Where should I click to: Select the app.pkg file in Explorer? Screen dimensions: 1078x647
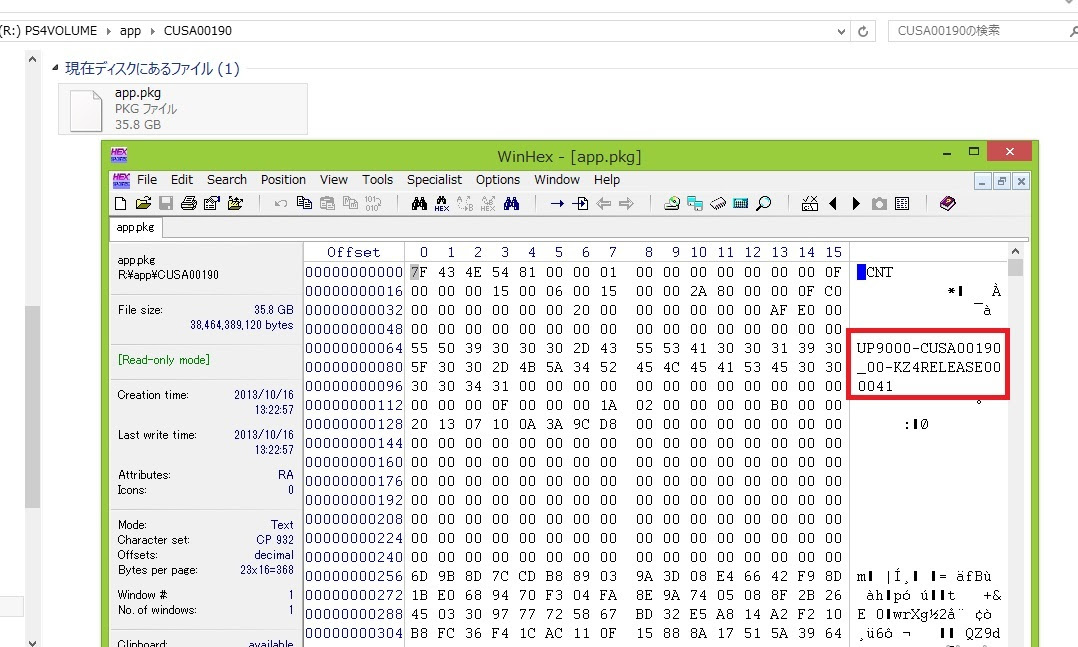click(x=183, y=109)
